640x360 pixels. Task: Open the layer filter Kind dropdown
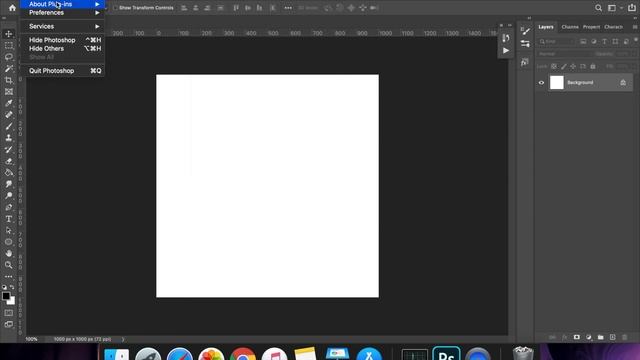tap(557, 42)
